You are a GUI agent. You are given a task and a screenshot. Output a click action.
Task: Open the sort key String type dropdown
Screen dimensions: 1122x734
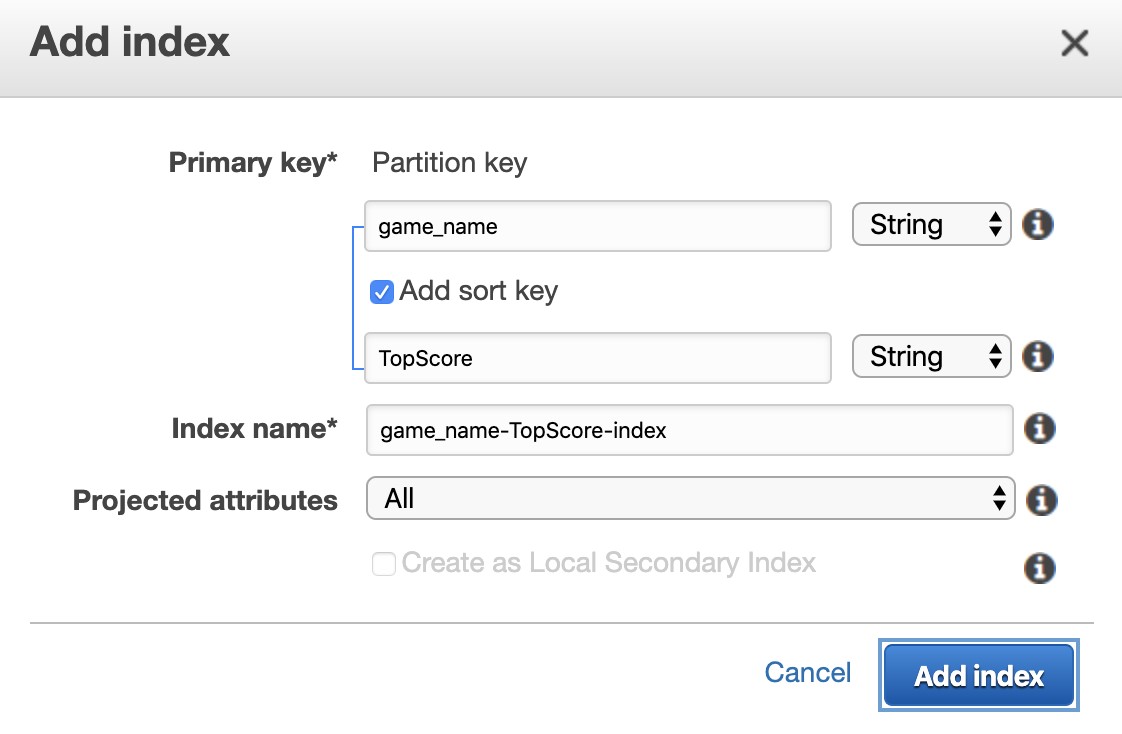tap(931, 357)
